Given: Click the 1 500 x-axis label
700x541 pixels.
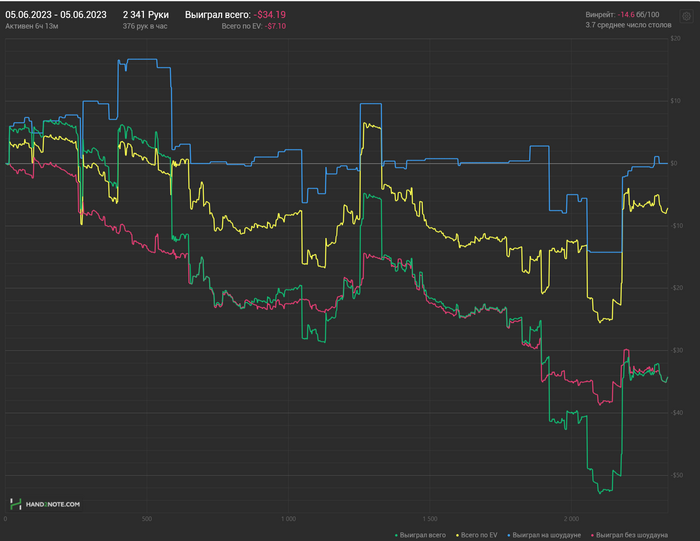Looking at the screenshot, I should 429,519.
